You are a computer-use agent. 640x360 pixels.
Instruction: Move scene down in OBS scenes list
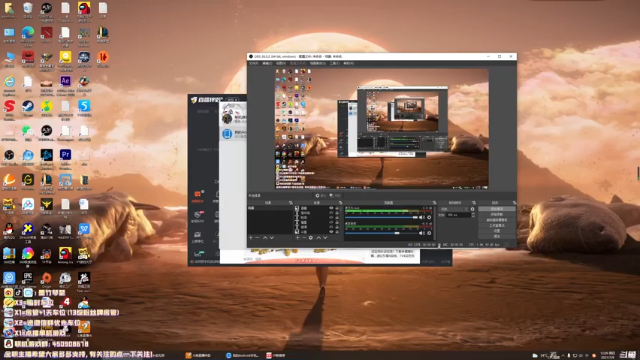pyautogui.click(x=272, y=238)
